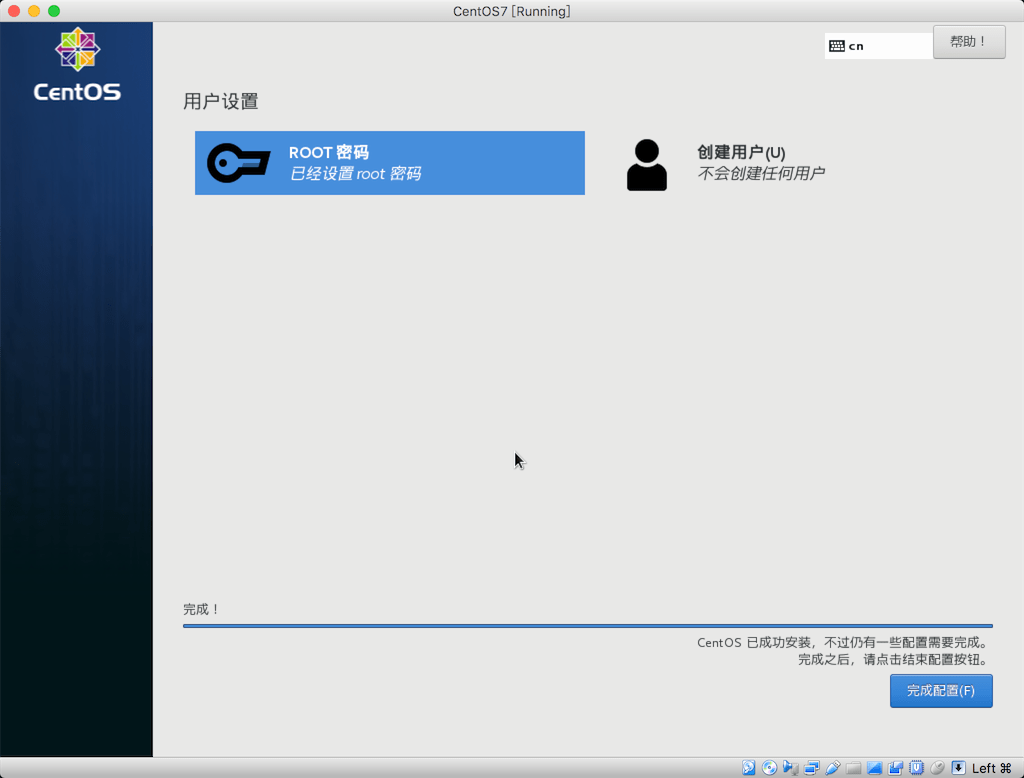Click the USB devices icon in status bar
Screen dimensions: 1024x778
point(834,766)
